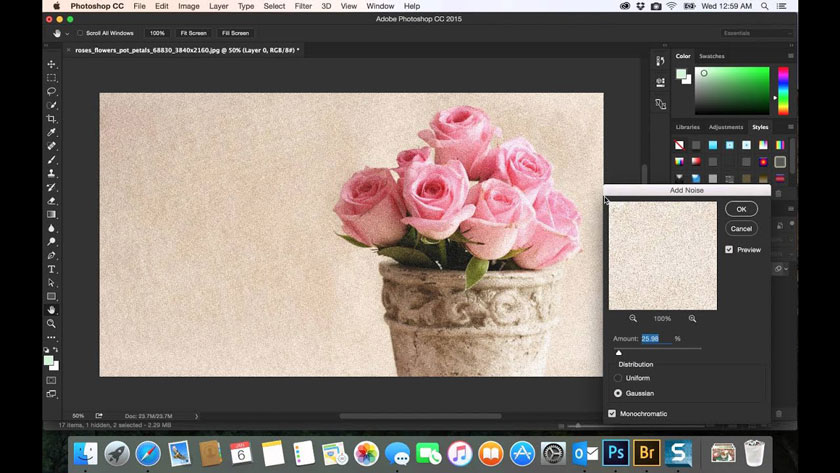Zoom out the Add Noise preview
This screenshot has height=473, width=840.
coord(633,318)
